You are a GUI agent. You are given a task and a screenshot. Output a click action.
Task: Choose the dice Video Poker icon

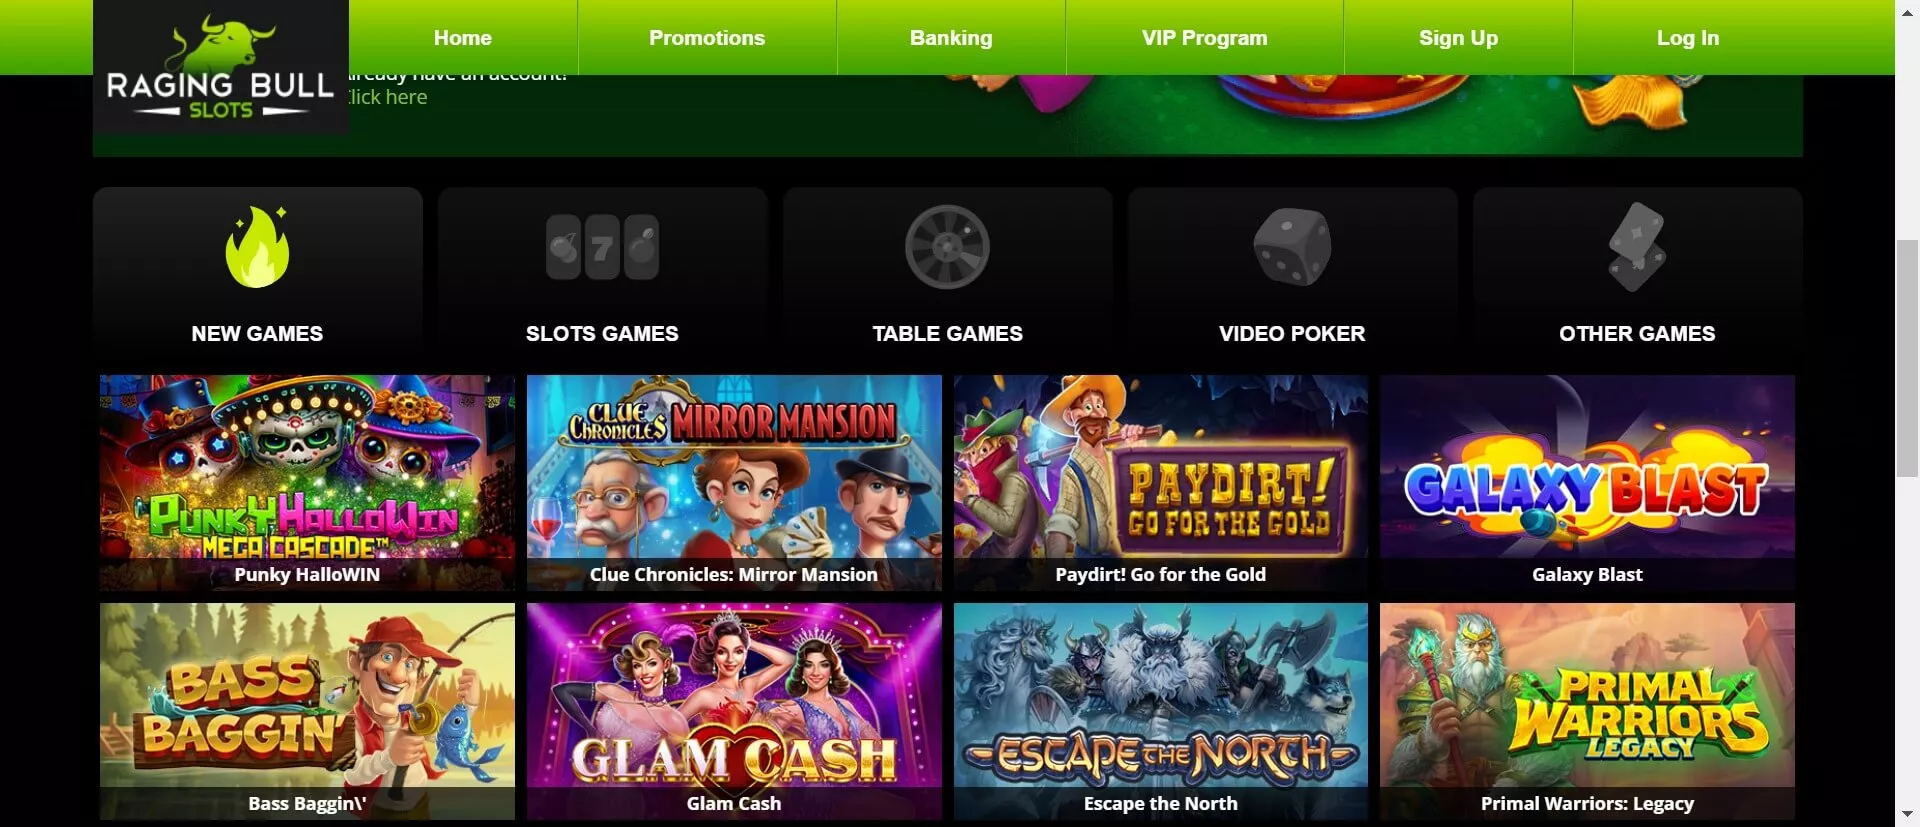pos(1292,247)
